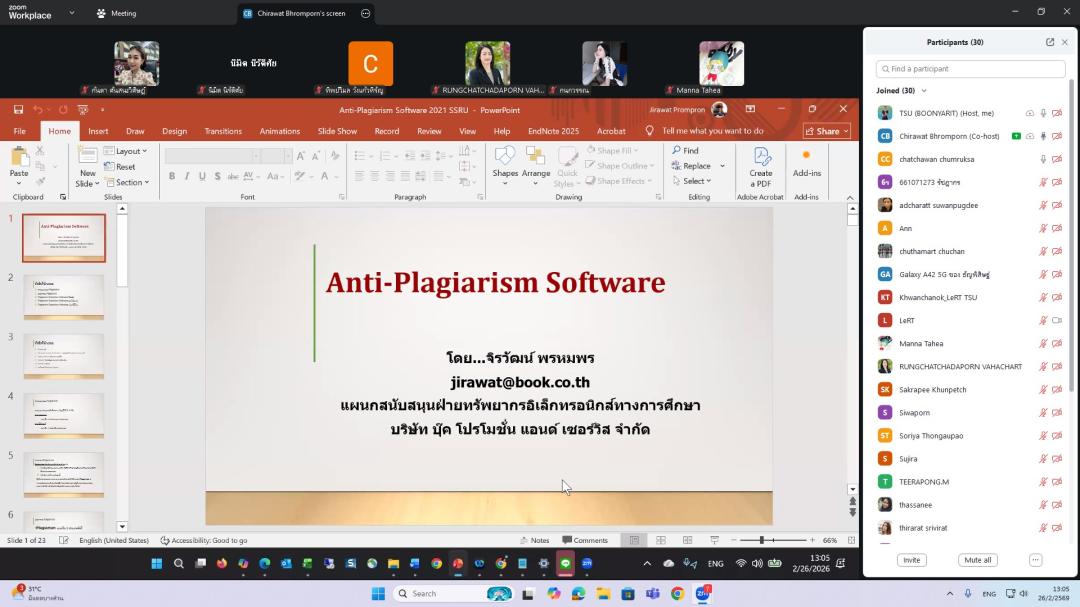Click the New Slide icon
The height and width of the screenshot is (607, 1080).
pos(88,157)
